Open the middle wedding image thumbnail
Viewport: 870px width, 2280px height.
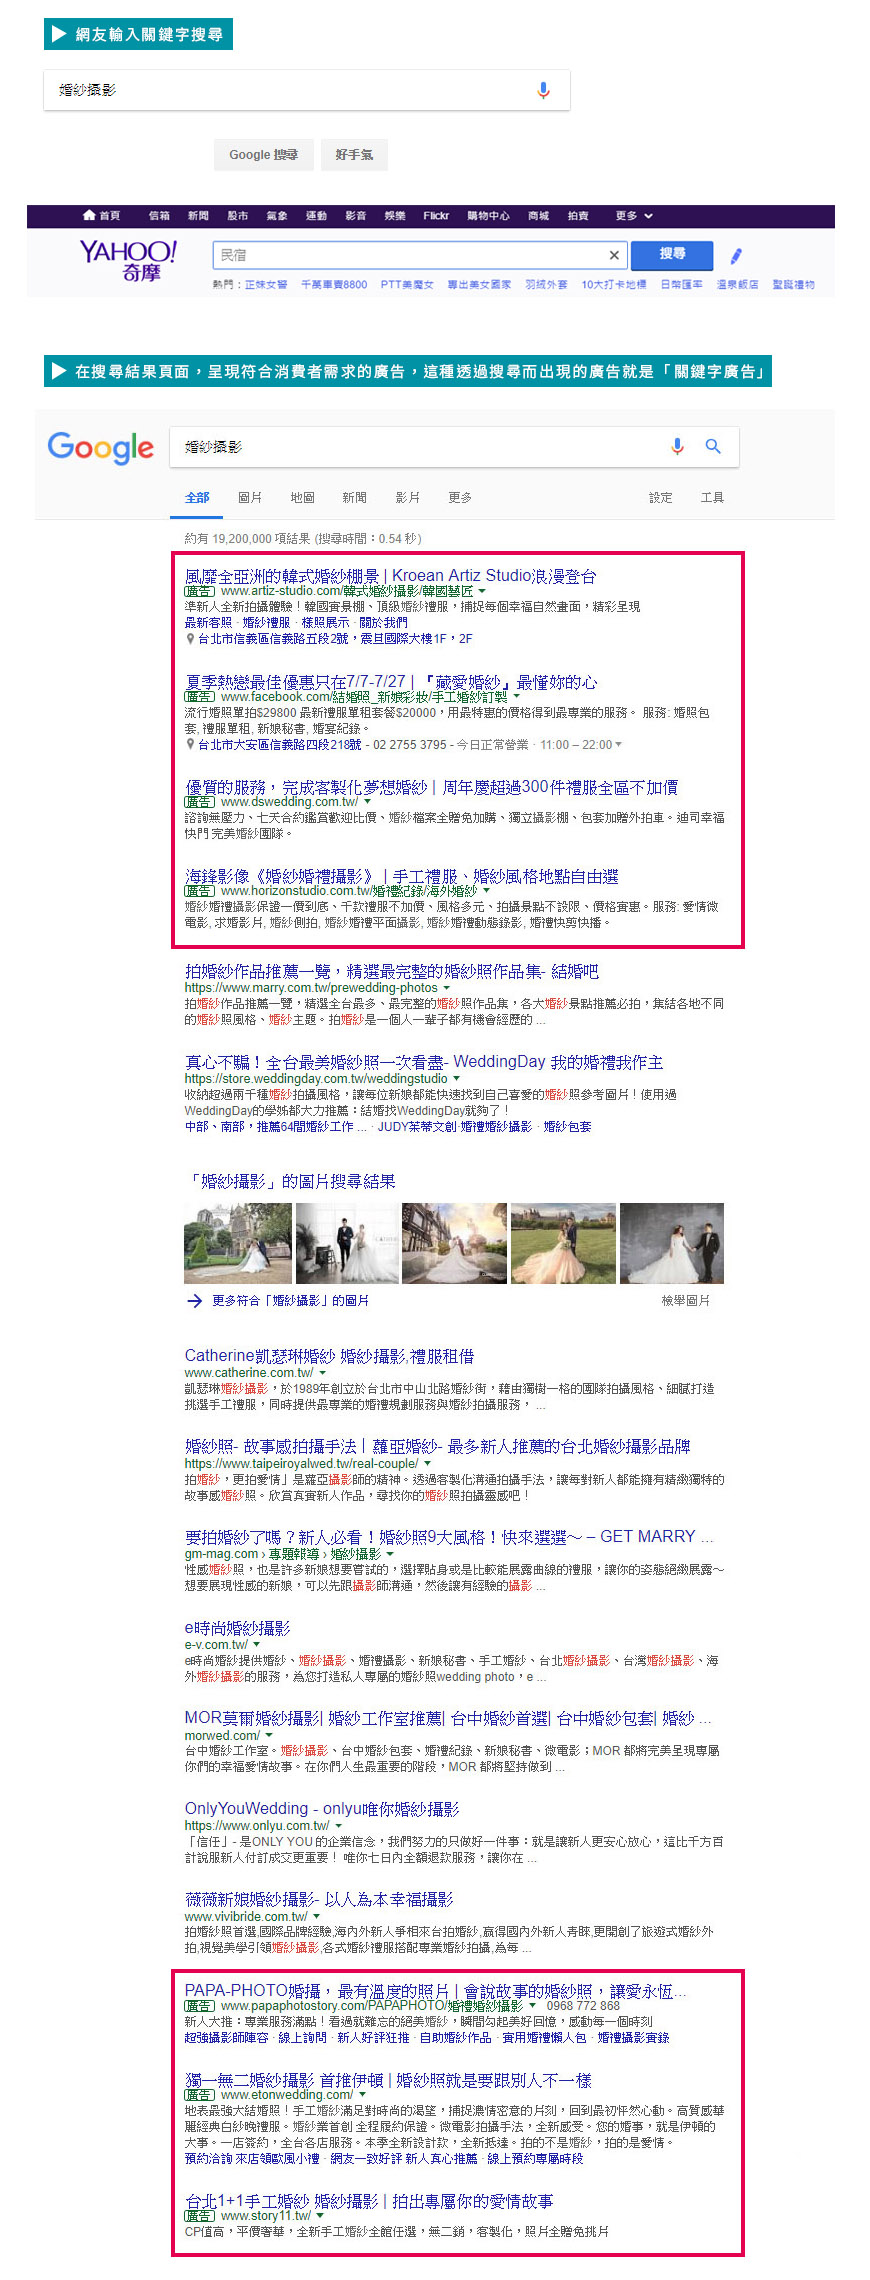point(454,1243)
